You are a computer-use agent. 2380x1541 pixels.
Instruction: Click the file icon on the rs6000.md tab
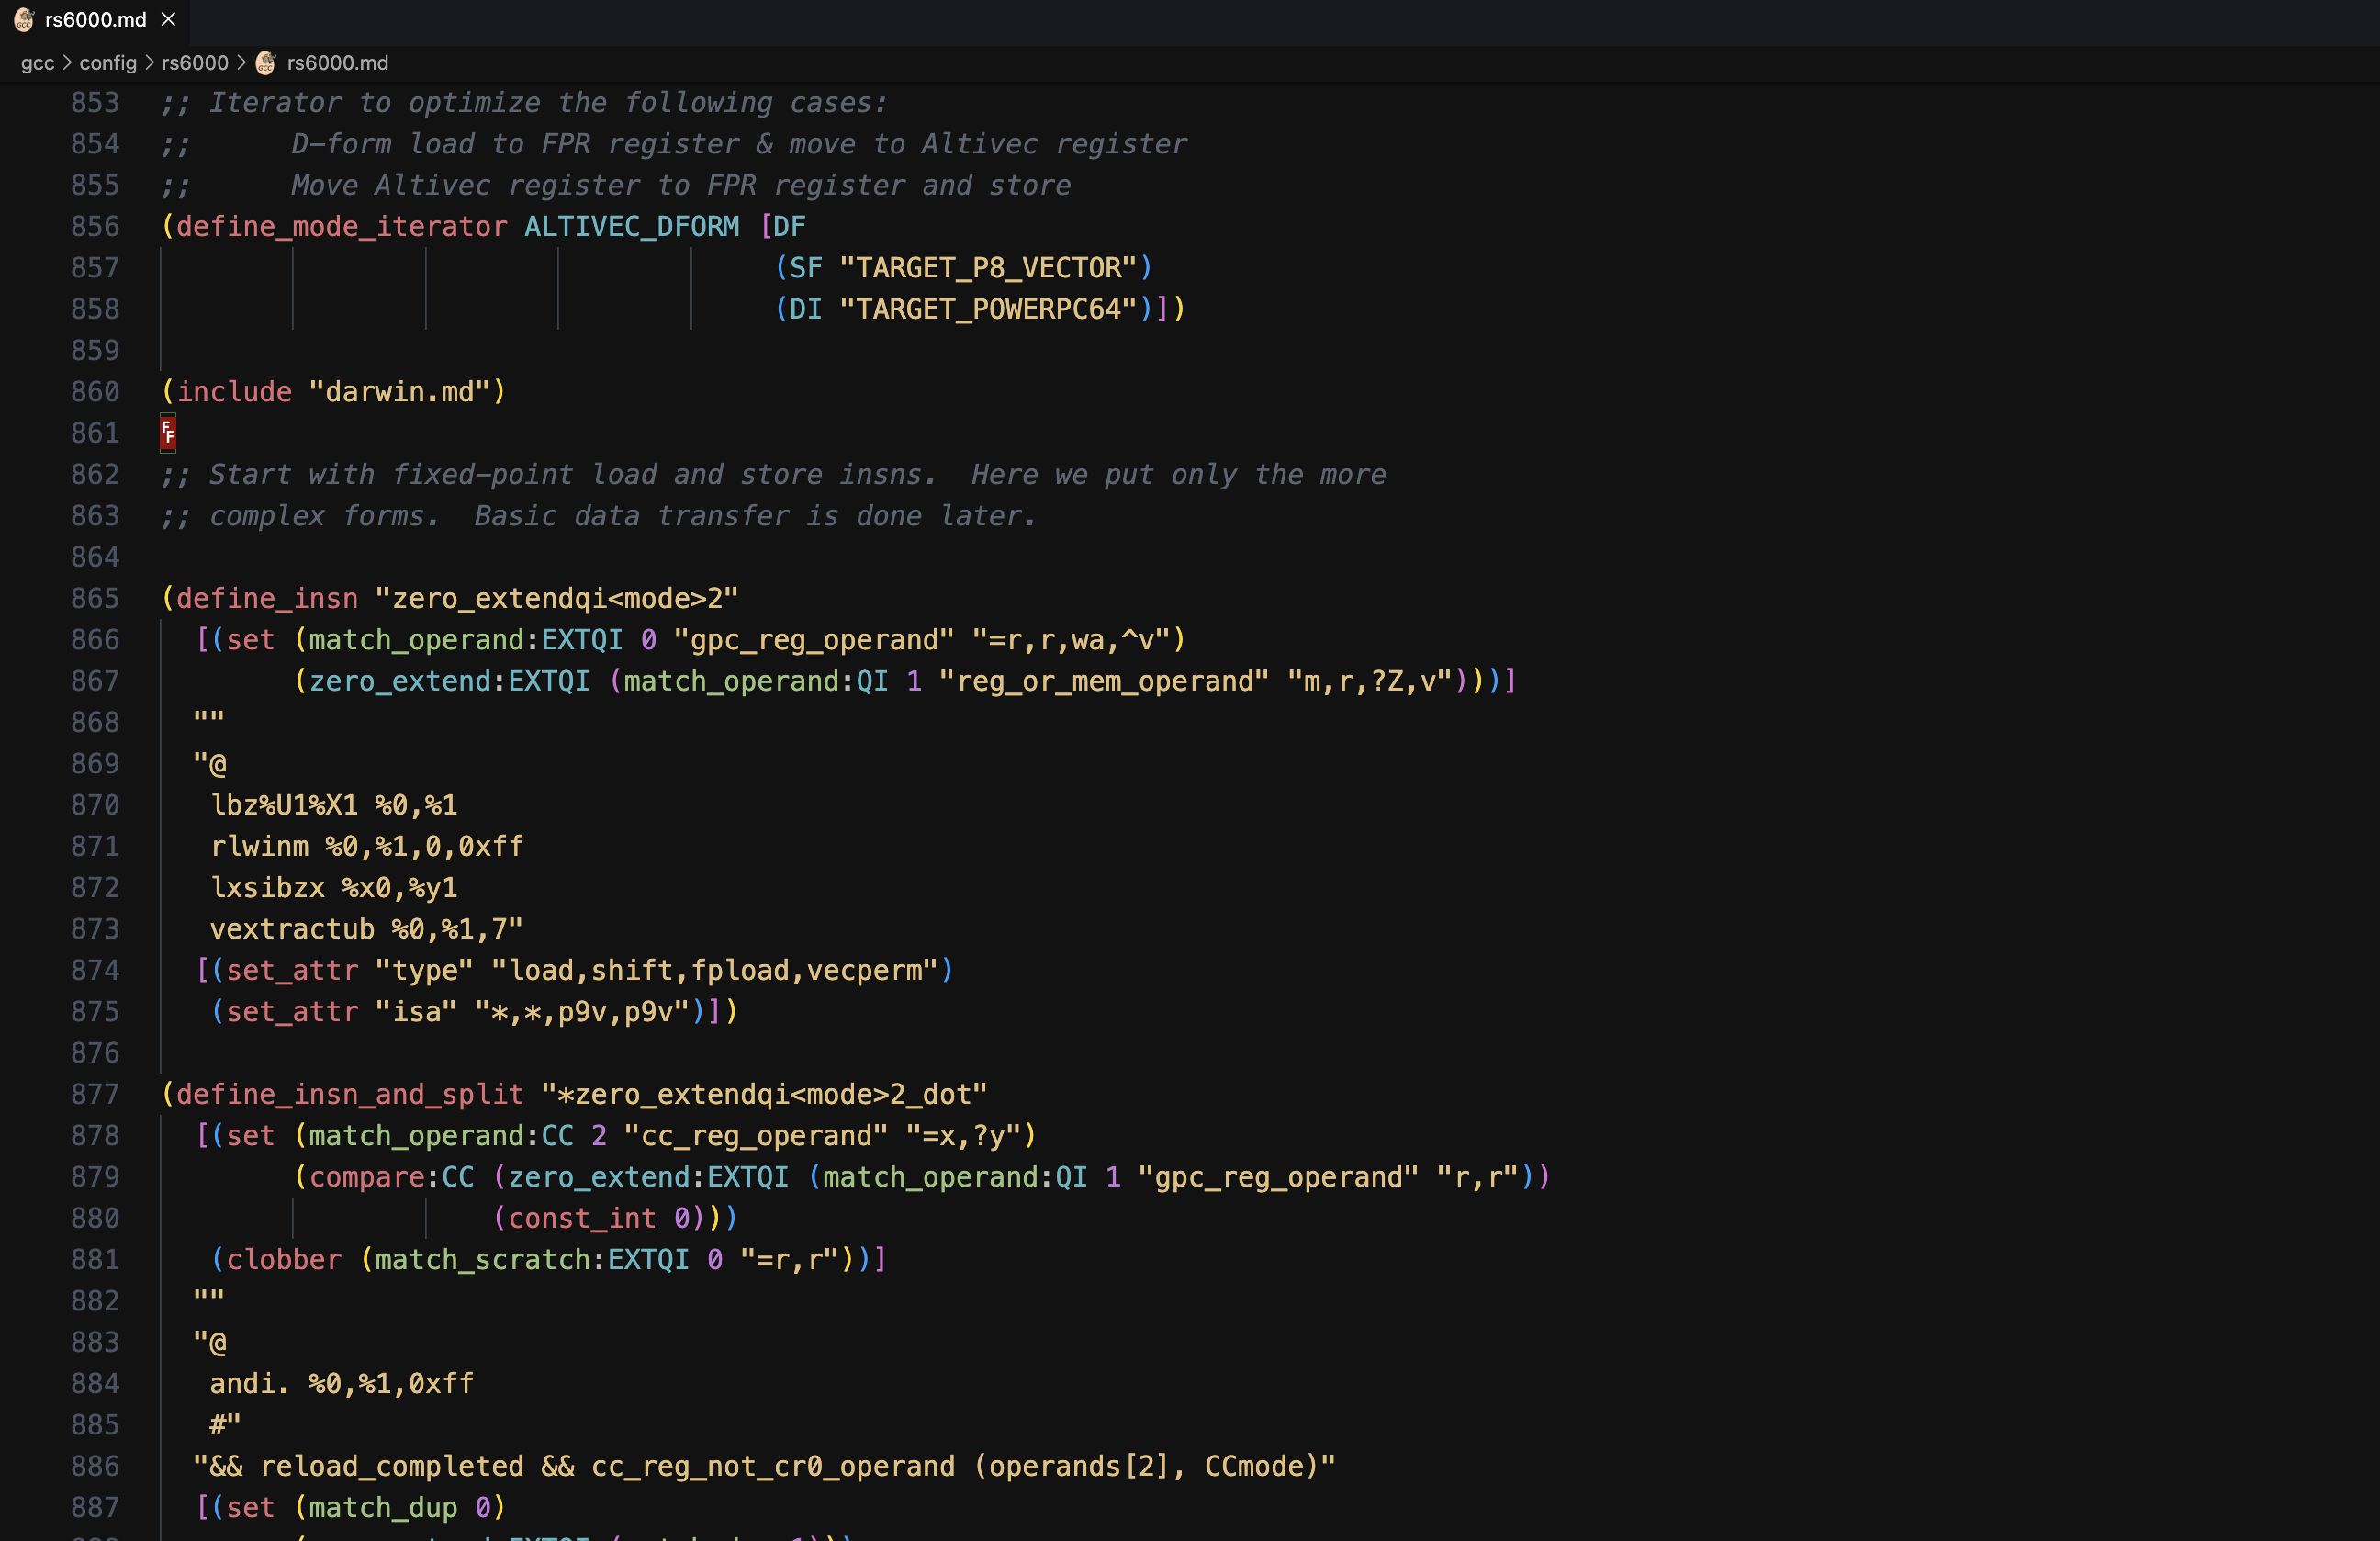[x=25, y=19]
